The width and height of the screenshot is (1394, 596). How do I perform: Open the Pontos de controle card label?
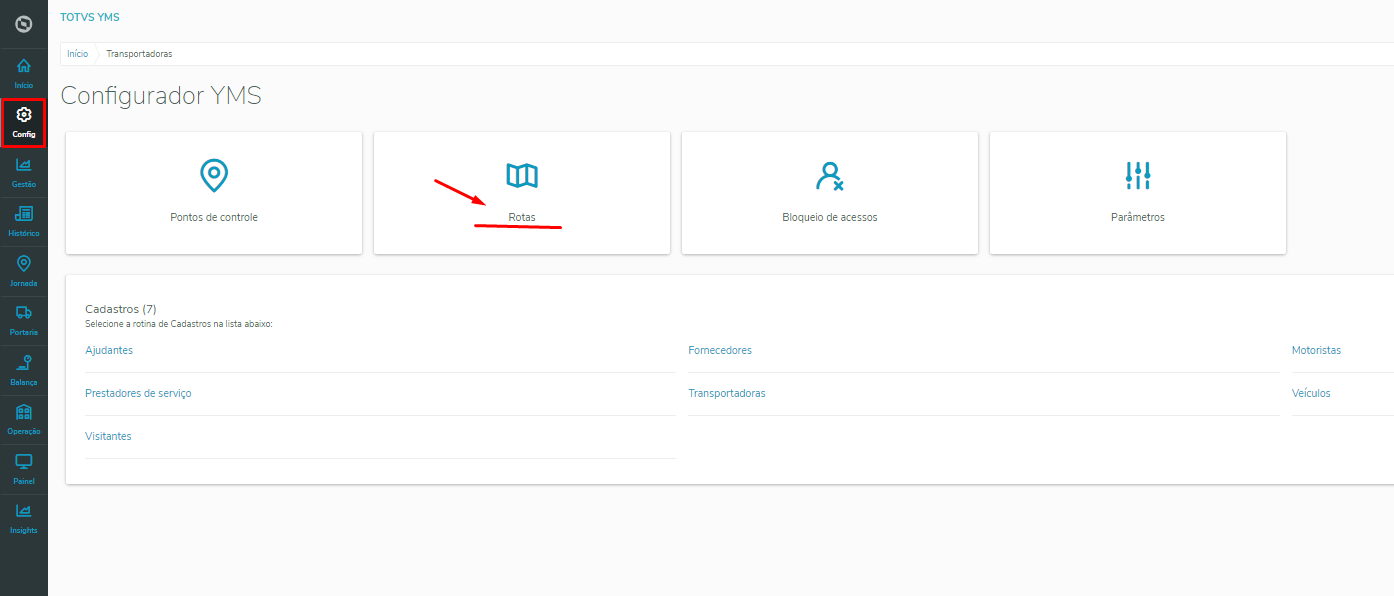214,217
